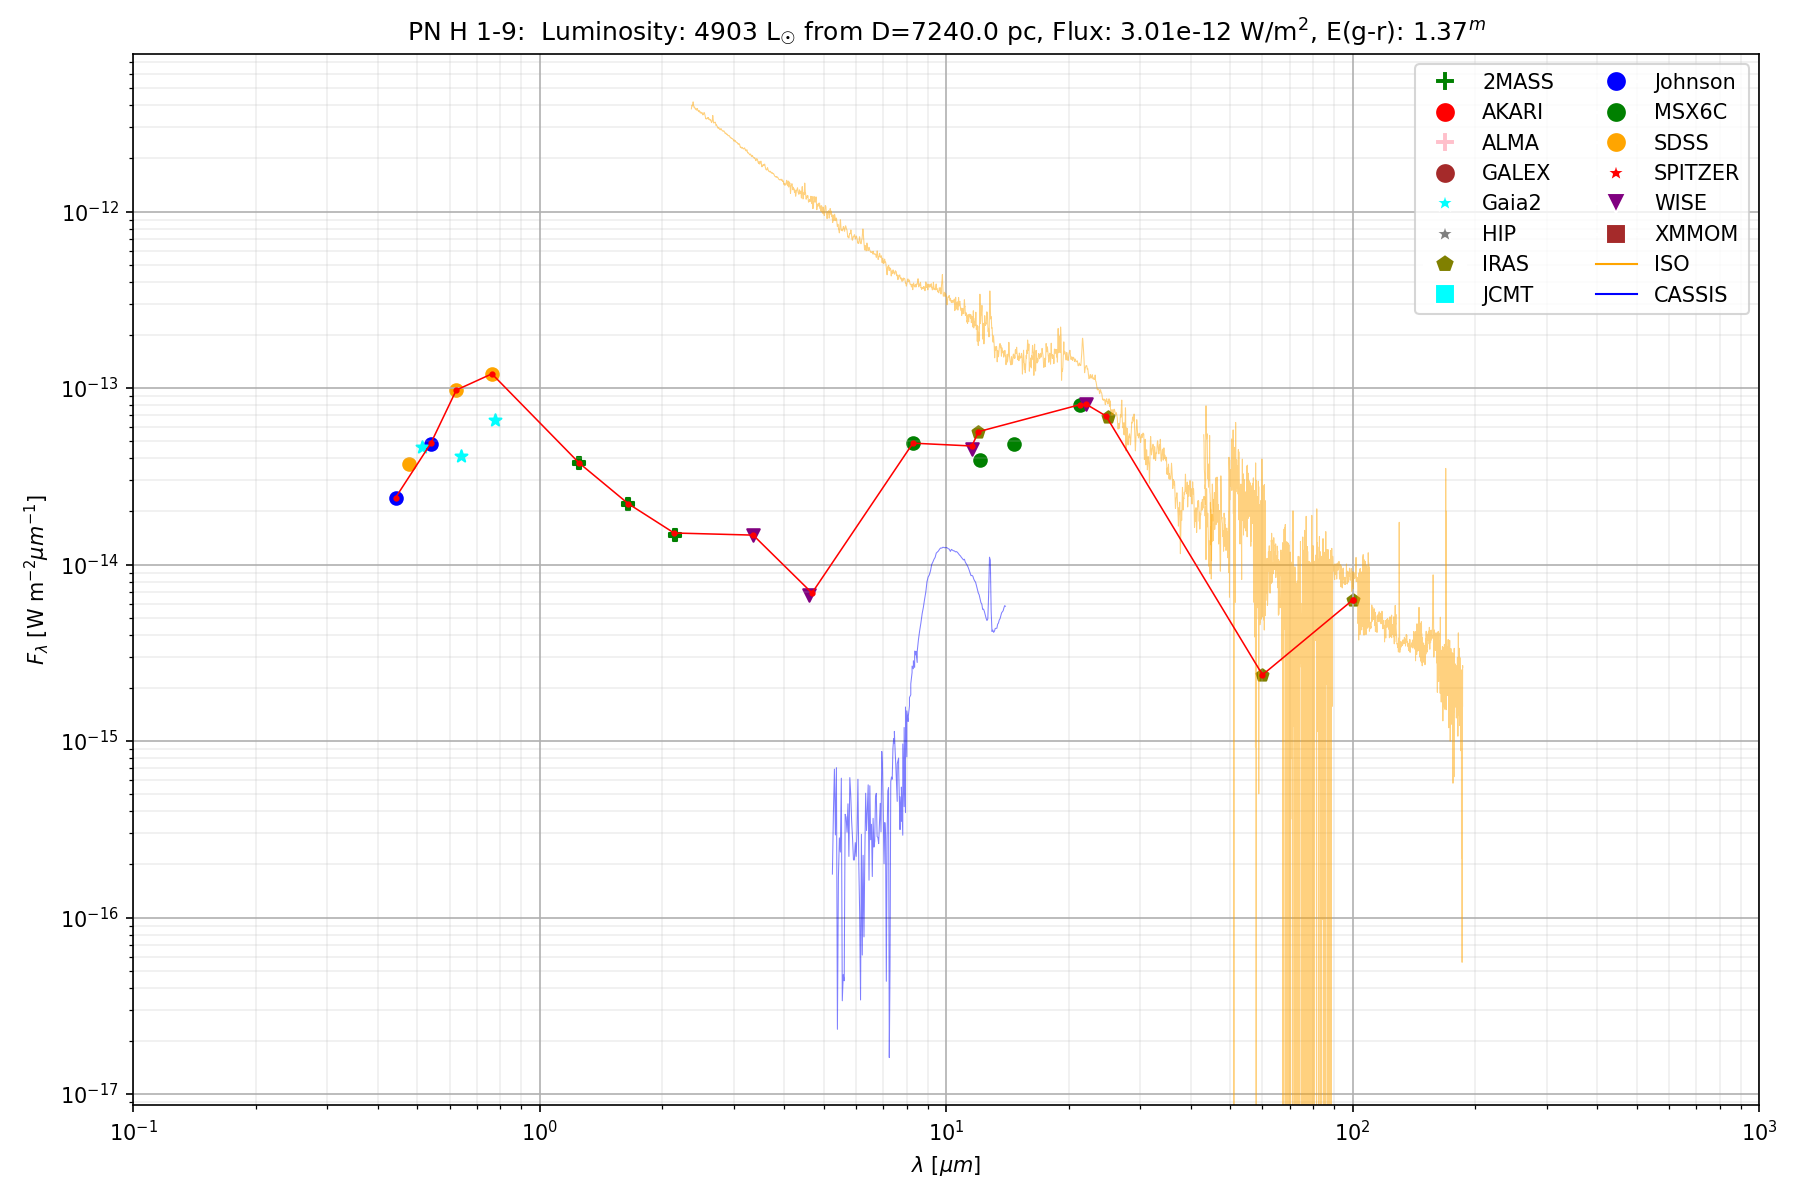Click the olive pentagon IRAS legend marker
Viewport: 1800px width, 1200px height.
pyautogui.click(x=1444, y=264)
